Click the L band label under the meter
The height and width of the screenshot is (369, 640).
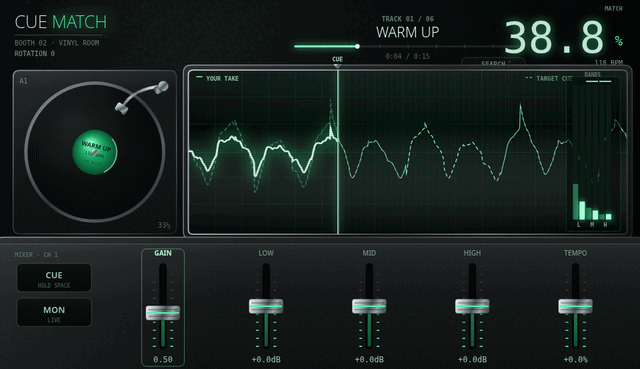pyautogui.click(x=578, y=225)
